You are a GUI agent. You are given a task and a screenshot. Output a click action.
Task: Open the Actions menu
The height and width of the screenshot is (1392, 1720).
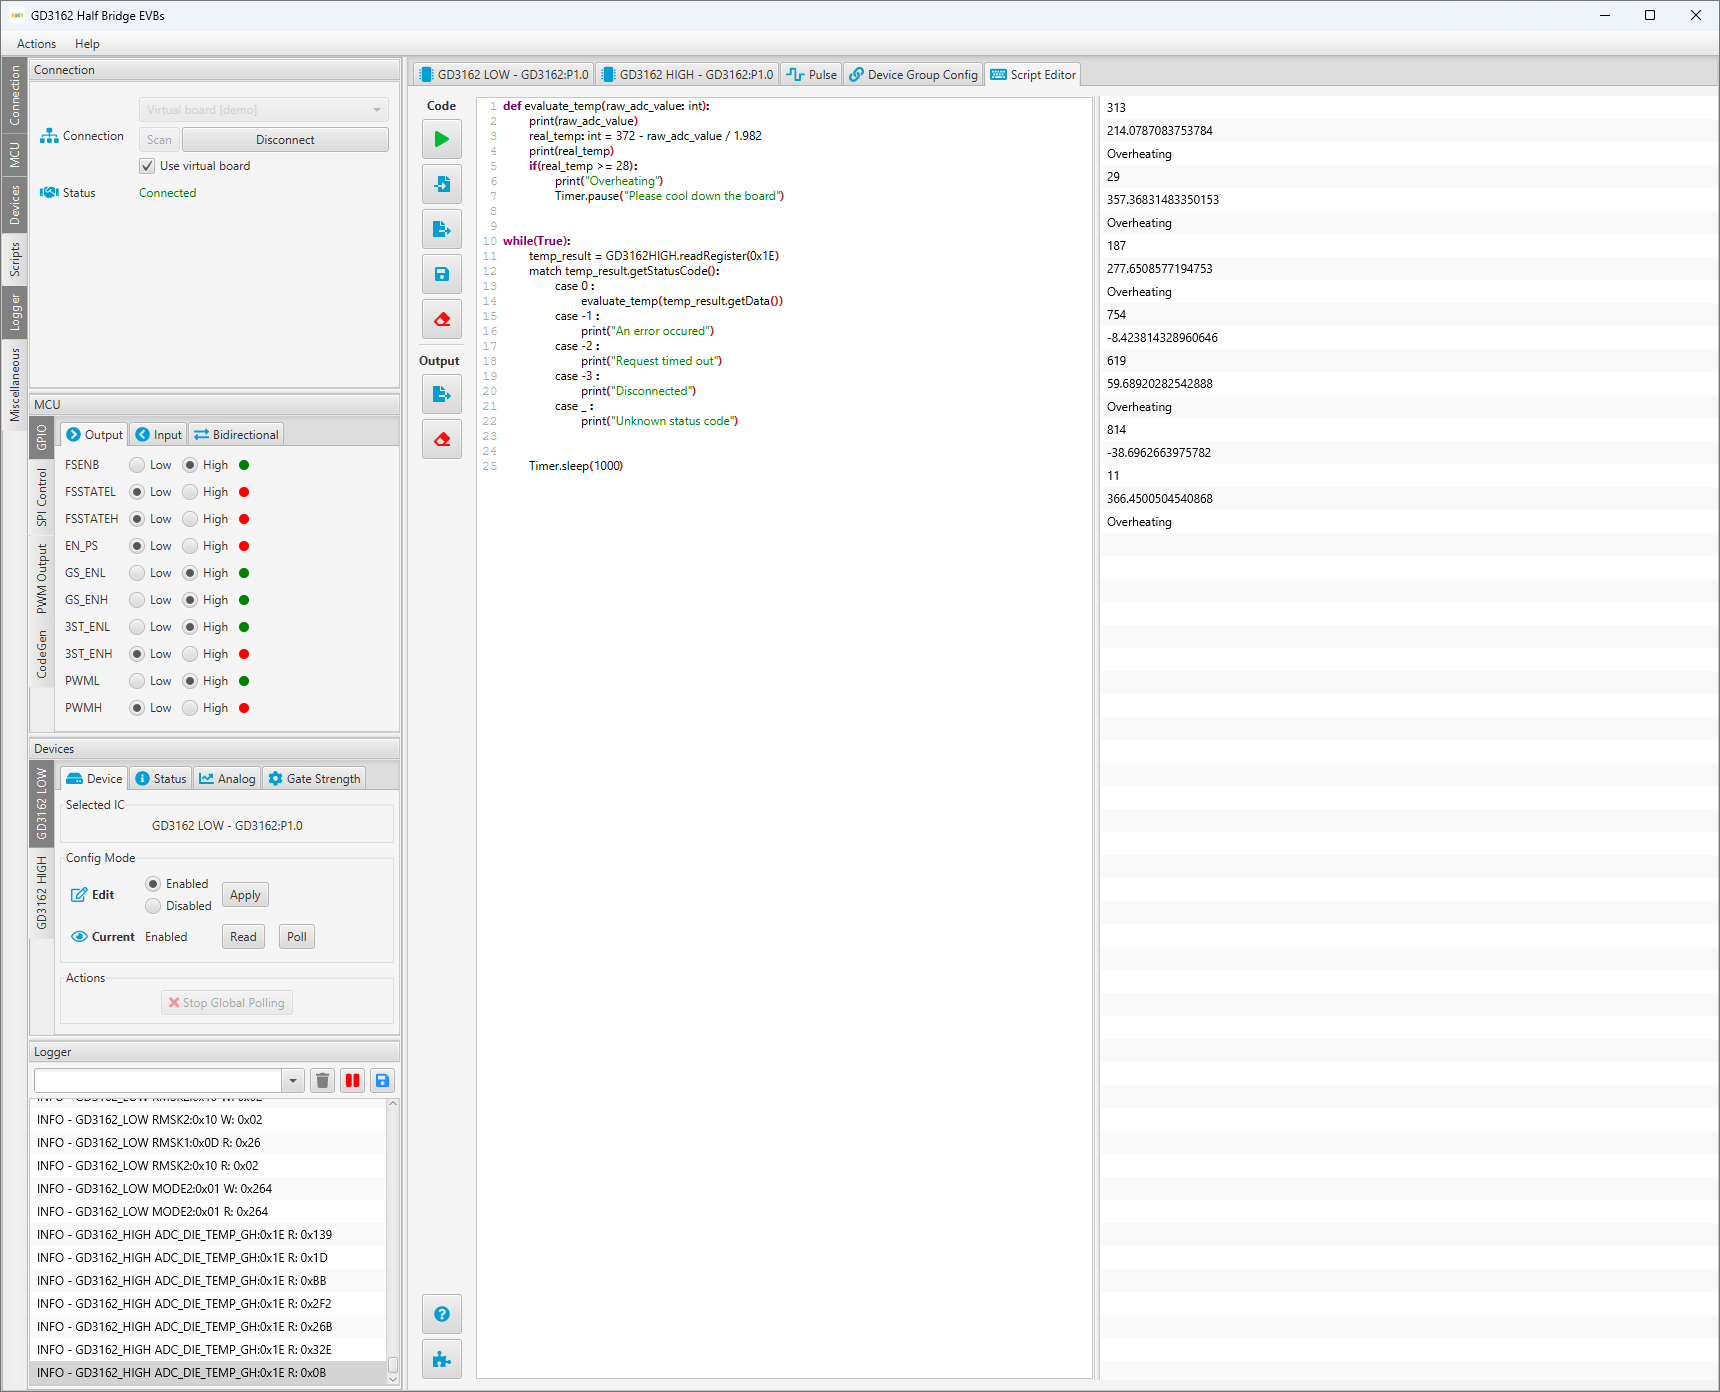(36, 44)
